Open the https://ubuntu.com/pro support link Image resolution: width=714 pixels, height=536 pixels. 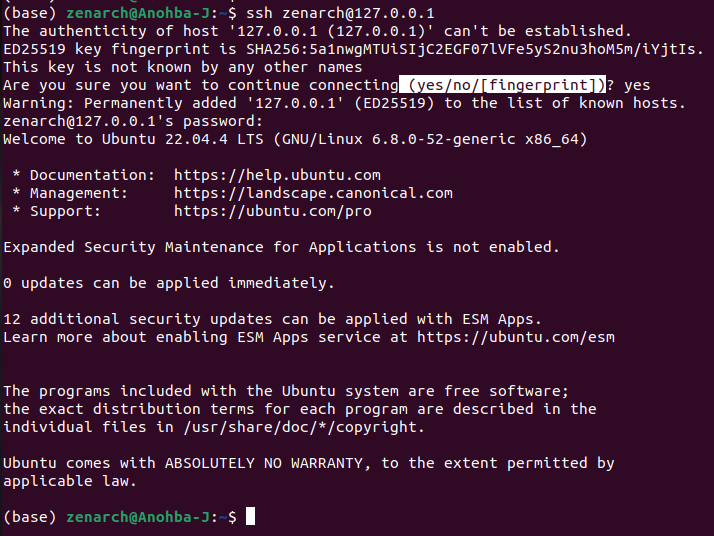(273, 211)
